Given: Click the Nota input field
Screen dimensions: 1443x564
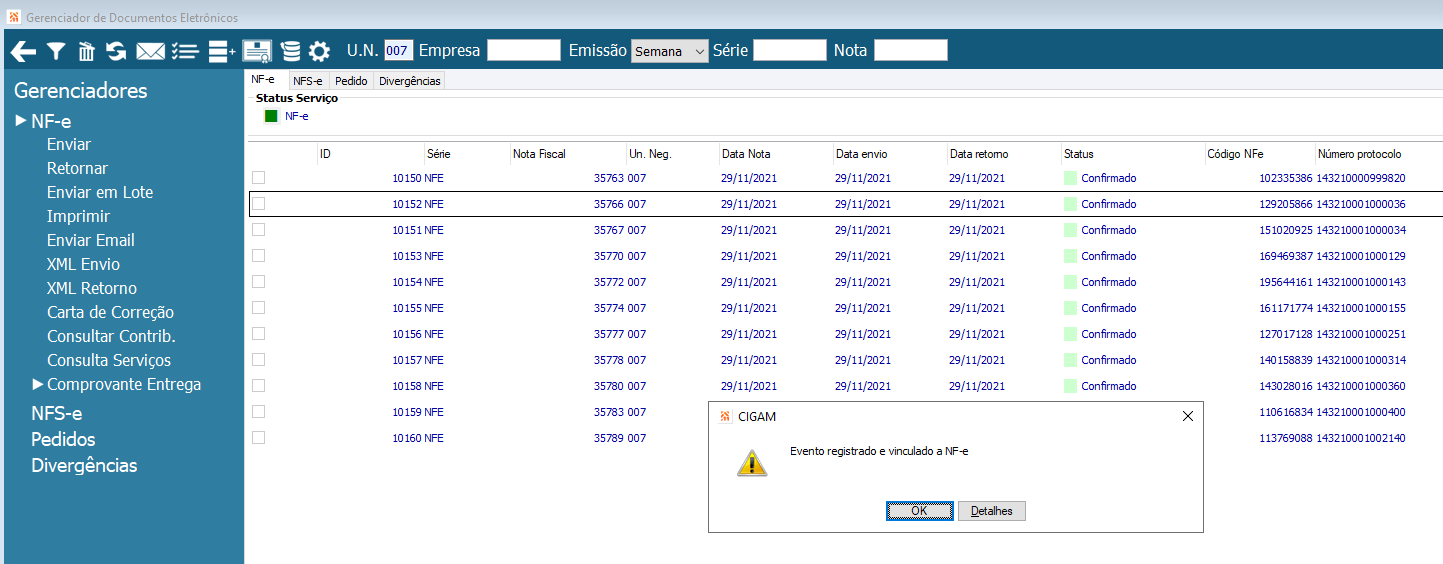Looking at the screenshot, I should click(910, 51).
